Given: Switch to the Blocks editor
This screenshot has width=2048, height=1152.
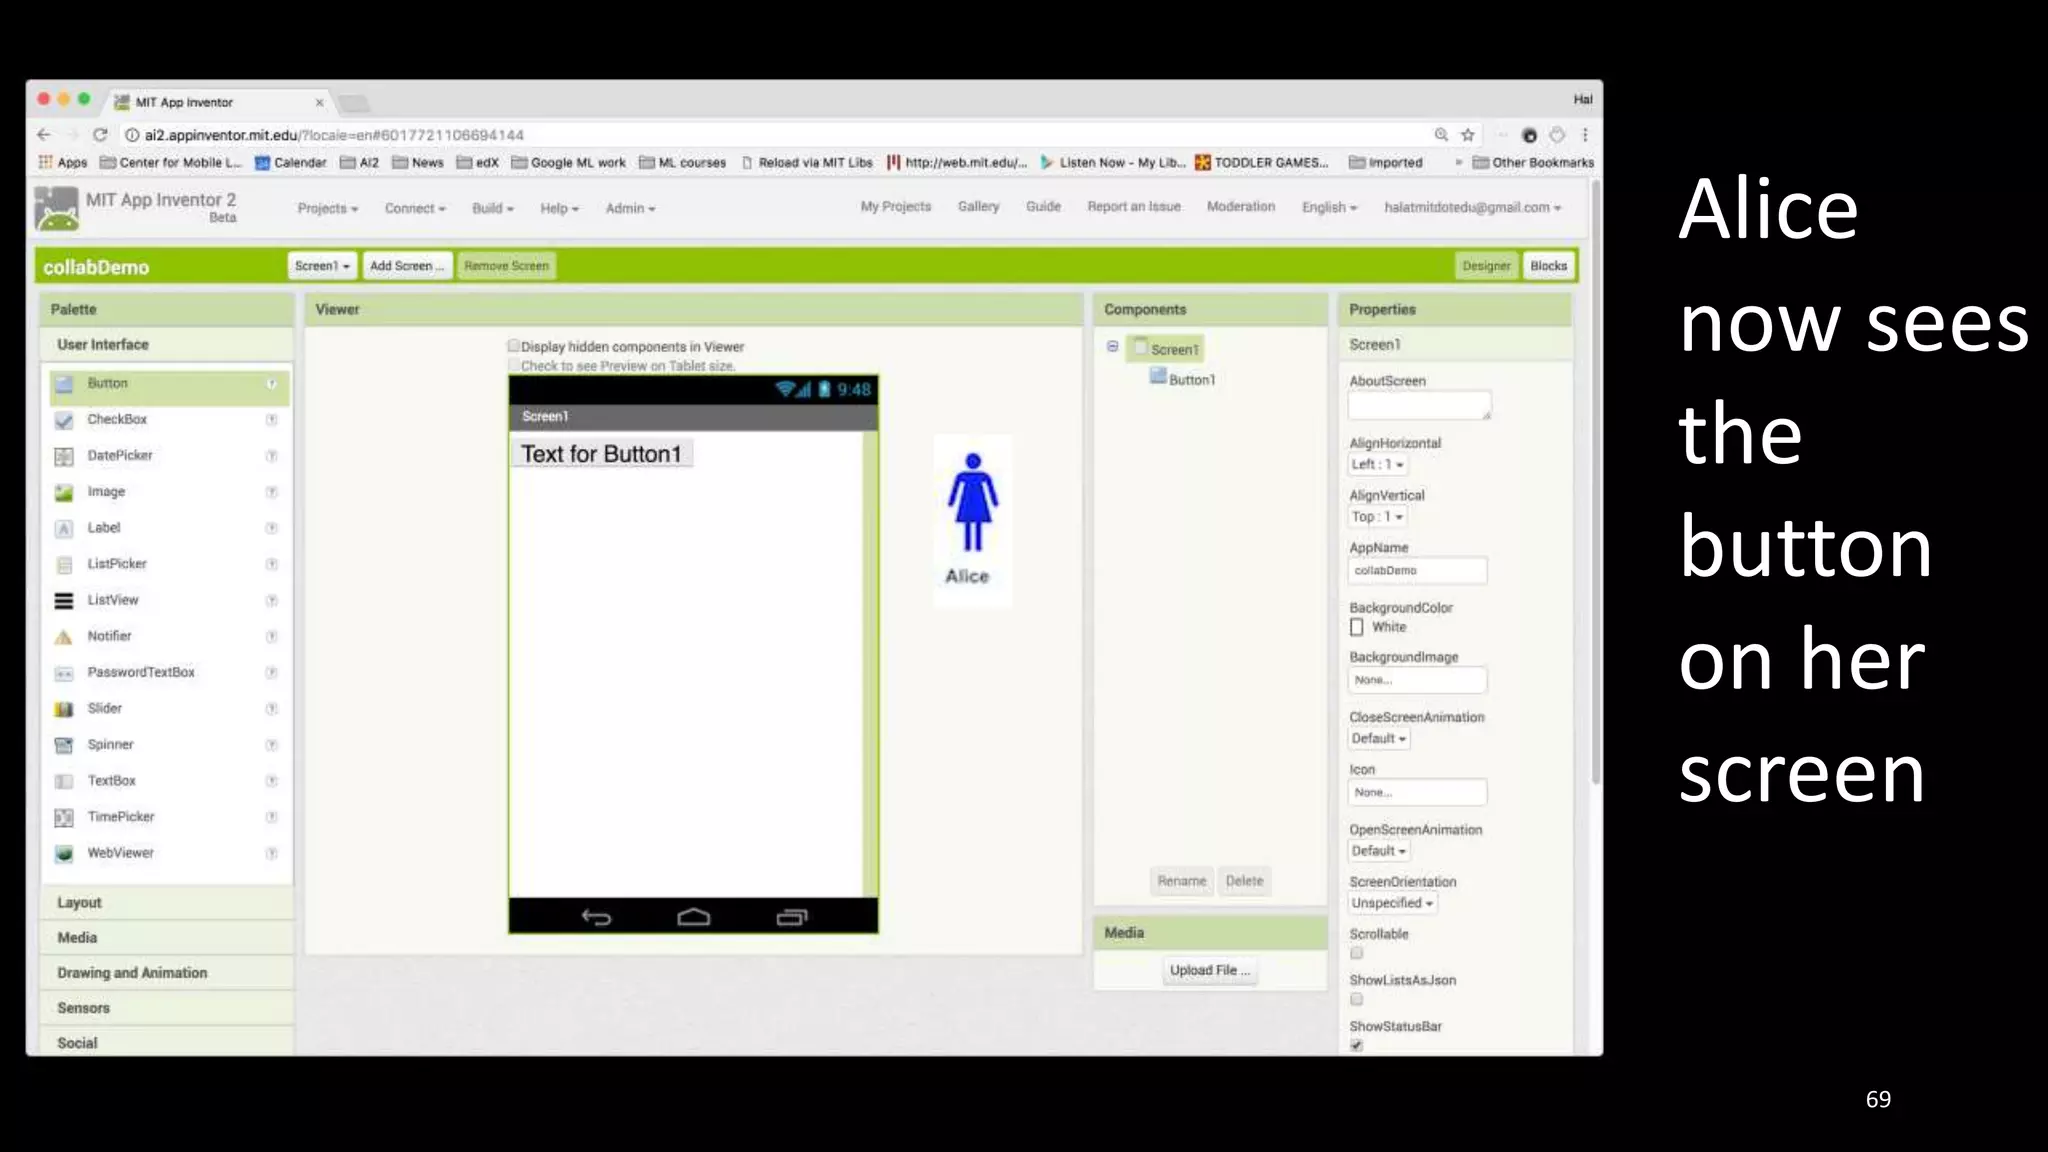Looking at the screenshot, I should pyautogui.click(x=1548, y=266).
